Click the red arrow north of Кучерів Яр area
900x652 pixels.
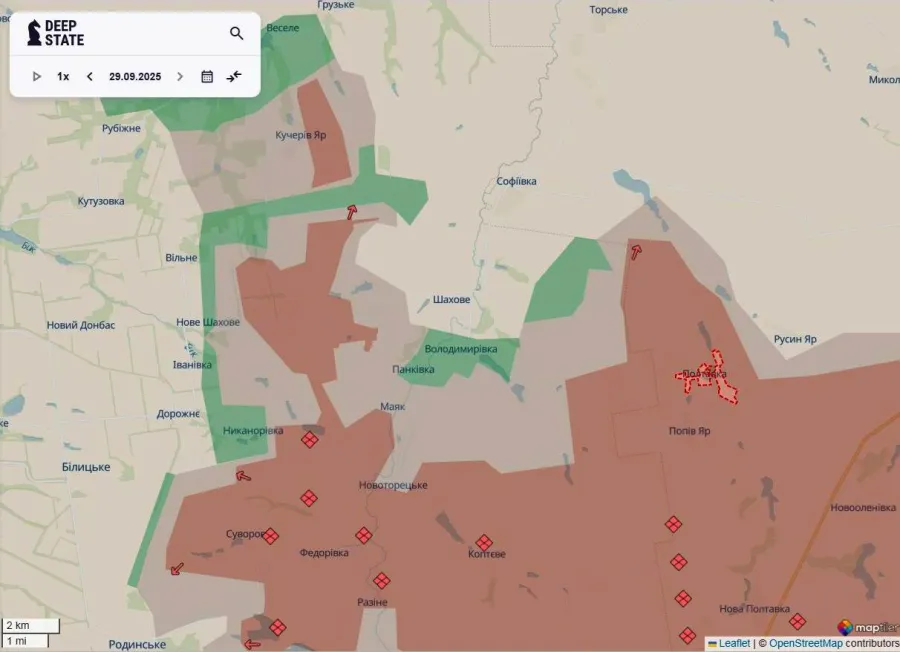click(x=351, y=211)
